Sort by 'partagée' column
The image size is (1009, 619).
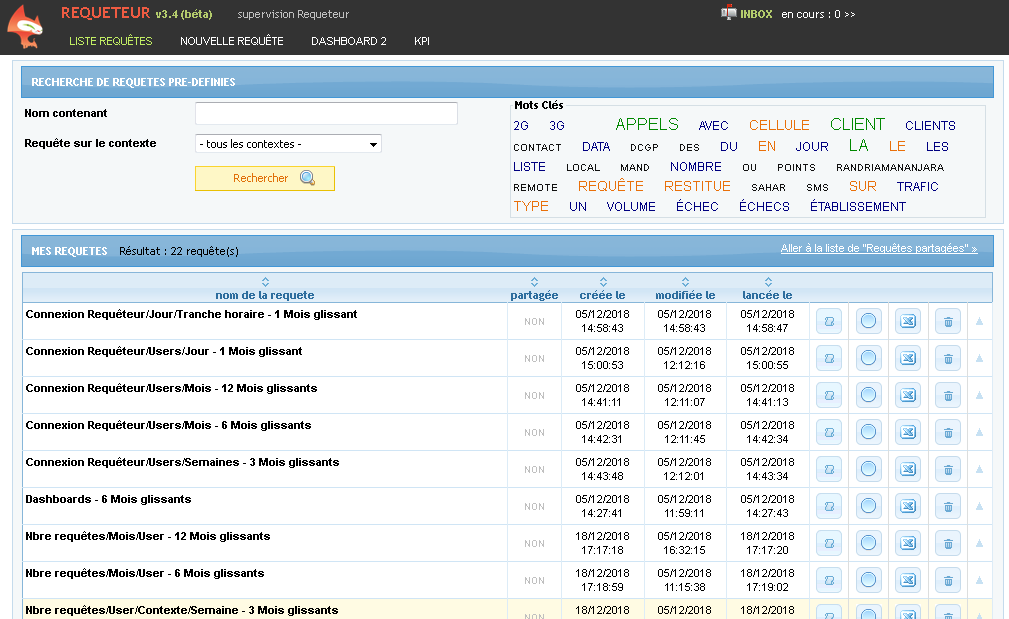(x=534, y=282)
